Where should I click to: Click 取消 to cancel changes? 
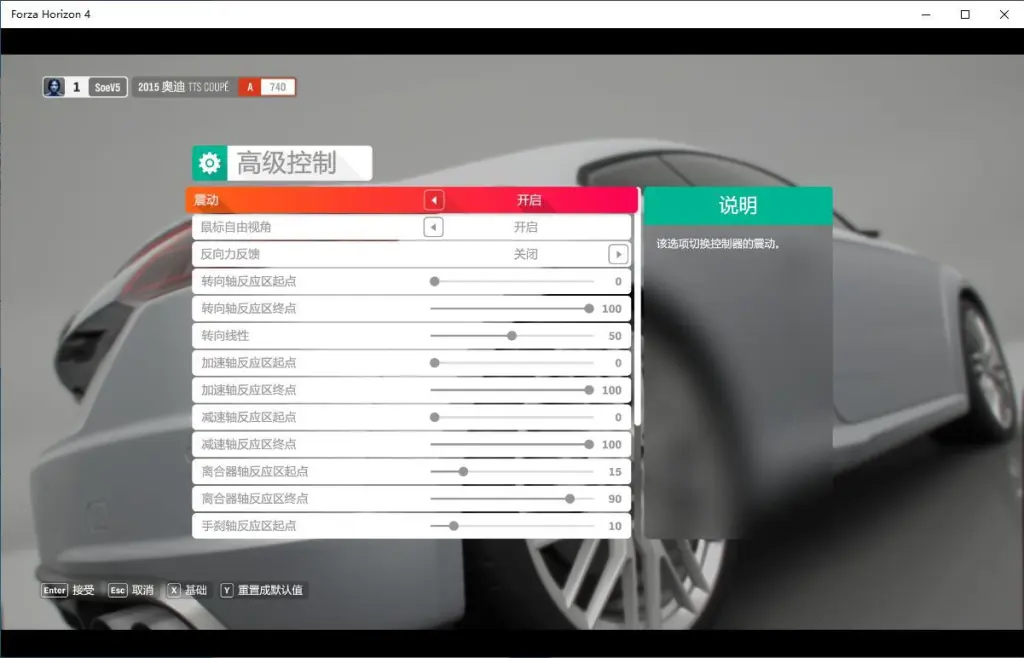point(143,590)
